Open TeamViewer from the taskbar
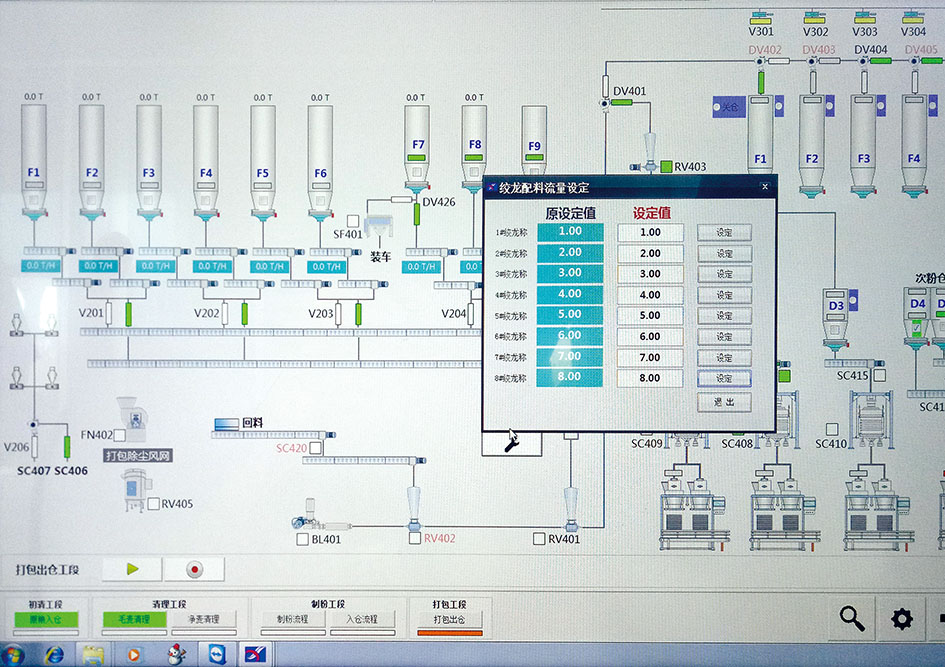 pyautogui.click(x=217, y=654)
